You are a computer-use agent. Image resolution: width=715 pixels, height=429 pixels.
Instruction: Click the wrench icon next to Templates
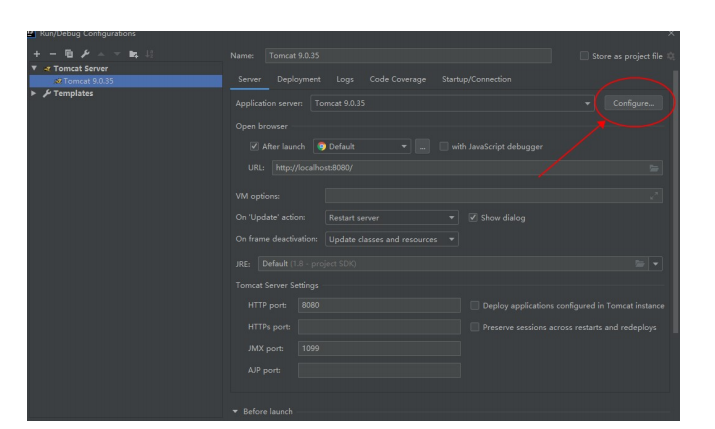pyautogui.click(x=47, y=93)
